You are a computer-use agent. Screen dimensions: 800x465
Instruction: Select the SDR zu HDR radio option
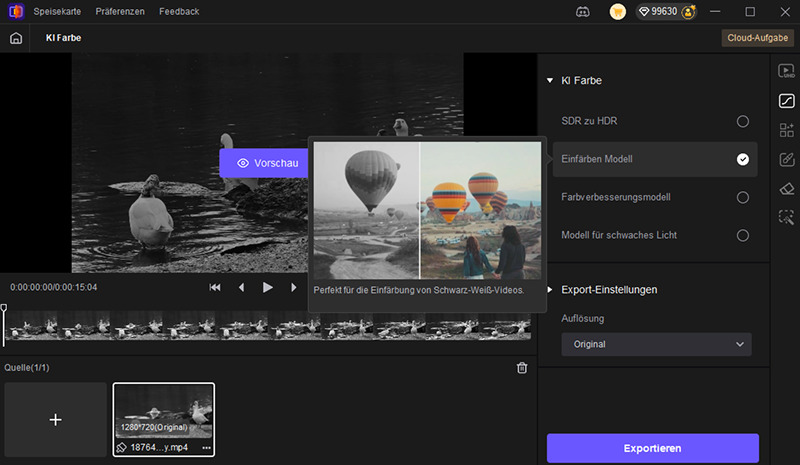742,121
